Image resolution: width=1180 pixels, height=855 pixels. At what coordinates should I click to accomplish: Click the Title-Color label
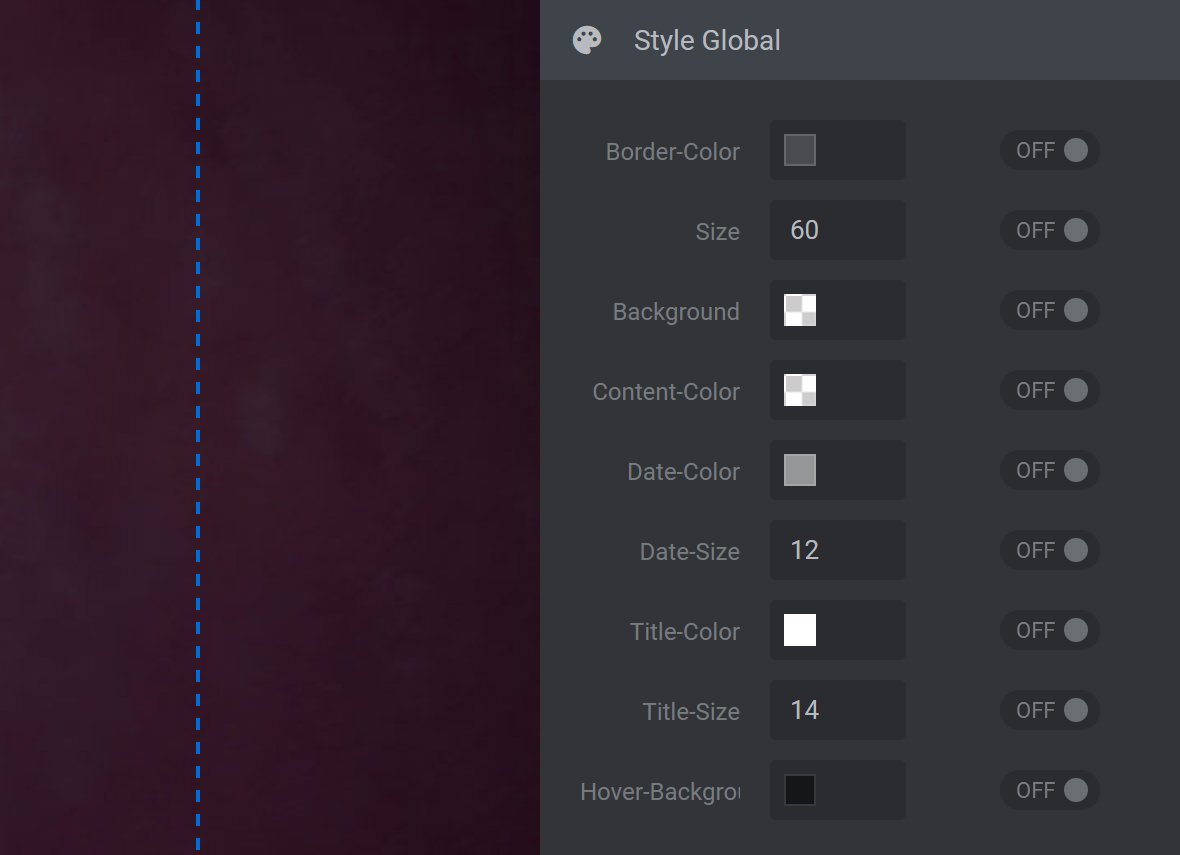pyautogui.click(x=685, y=631)
